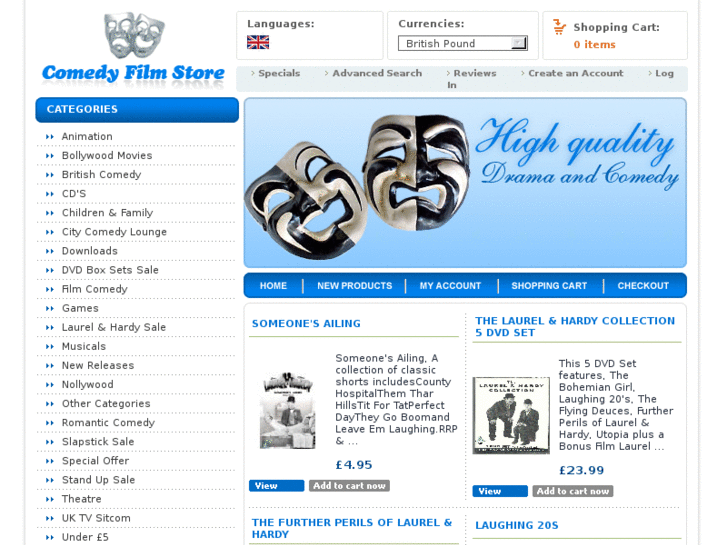Open the Special Offer category

coord(96,461)
